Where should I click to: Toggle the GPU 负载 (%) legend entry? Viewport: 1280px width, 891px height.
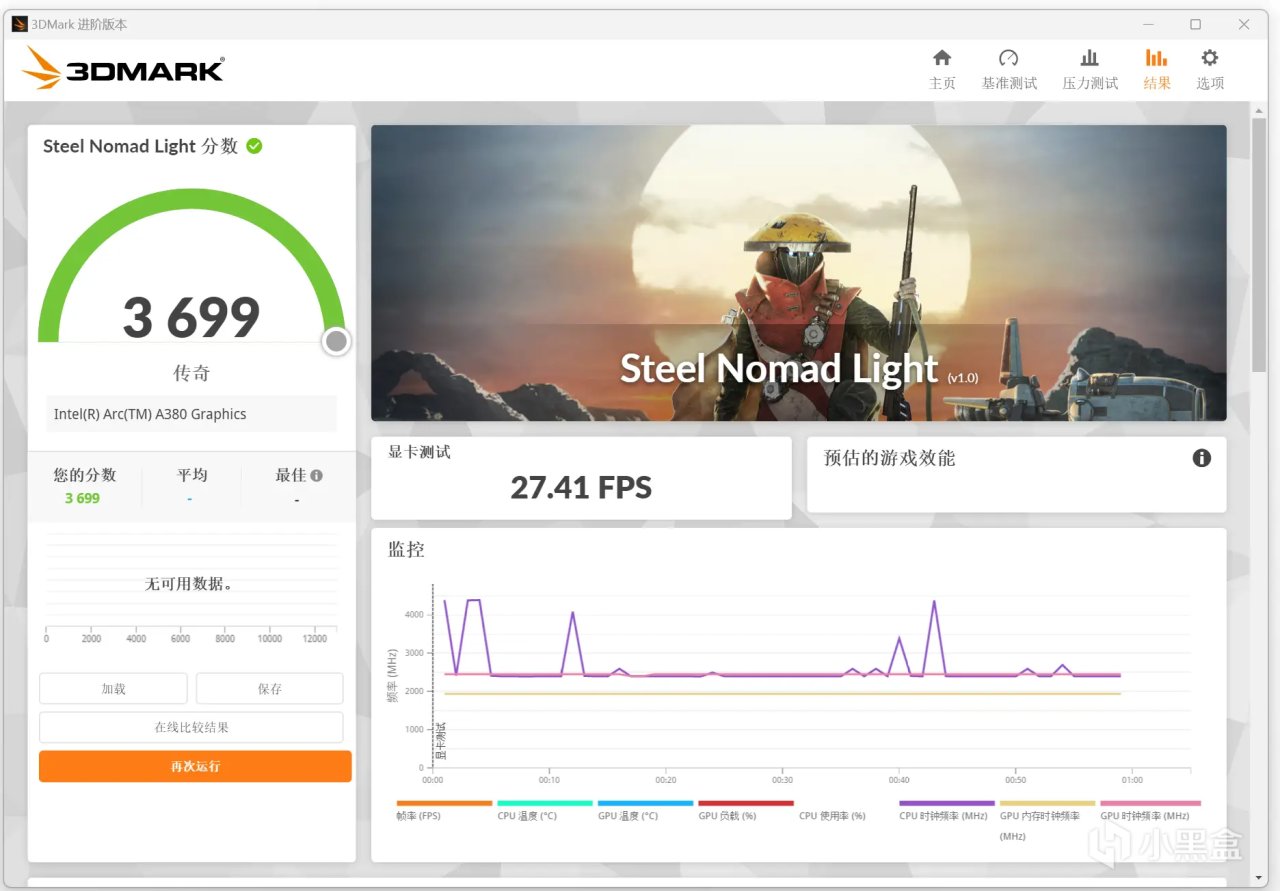[746, 810]
